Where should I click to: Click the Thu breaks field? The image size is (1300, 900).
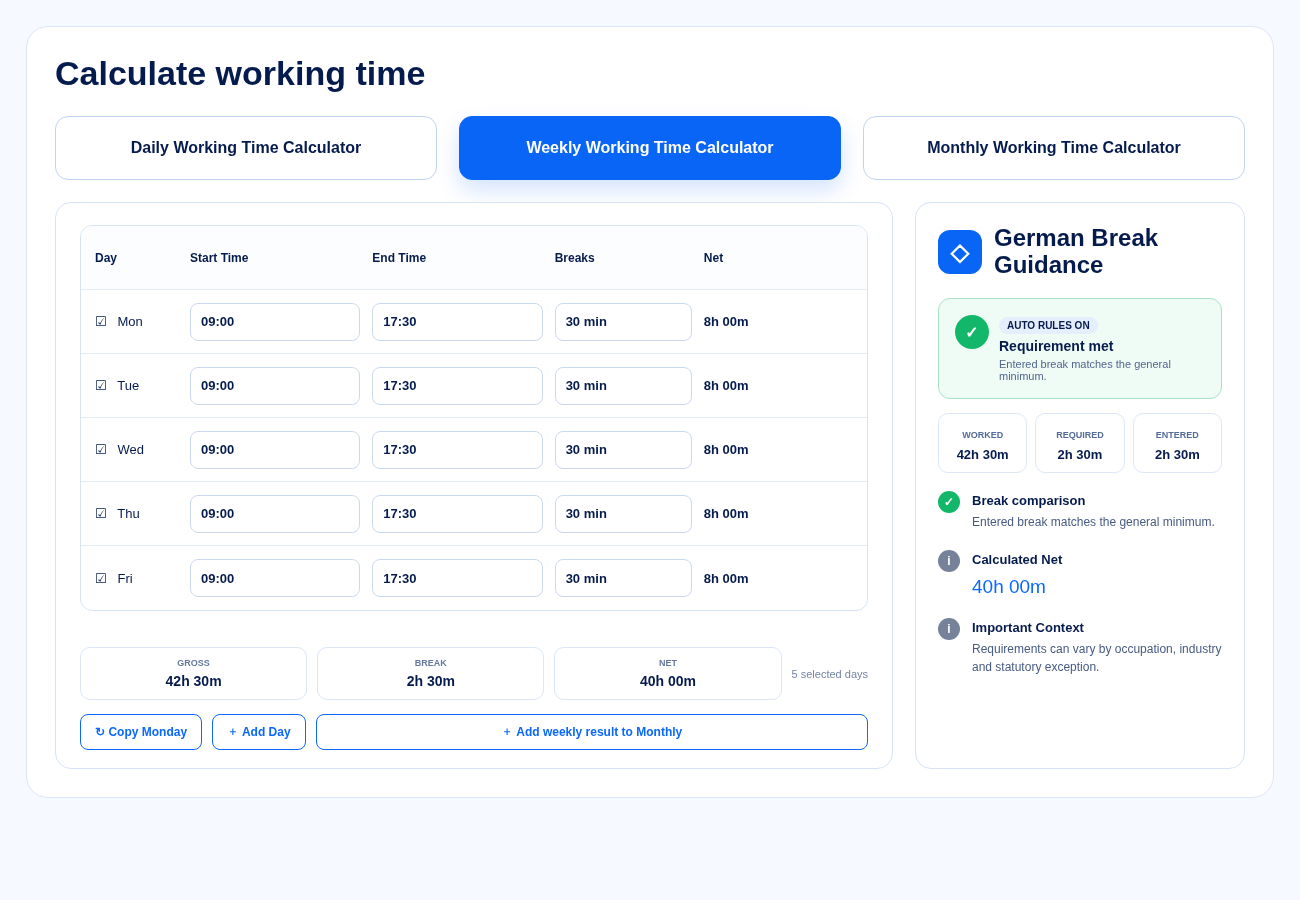click(623, 514)
